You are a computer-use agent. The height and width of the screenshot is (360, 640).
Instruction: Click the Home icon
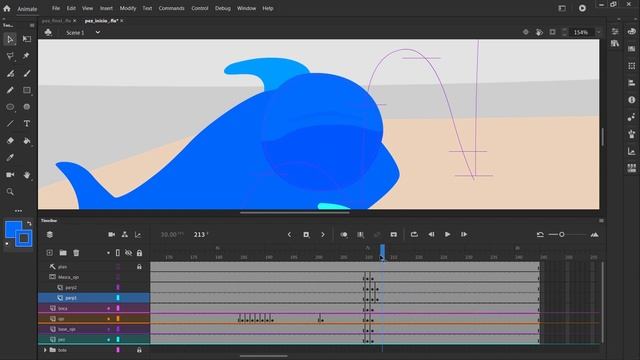pos(7,8)
